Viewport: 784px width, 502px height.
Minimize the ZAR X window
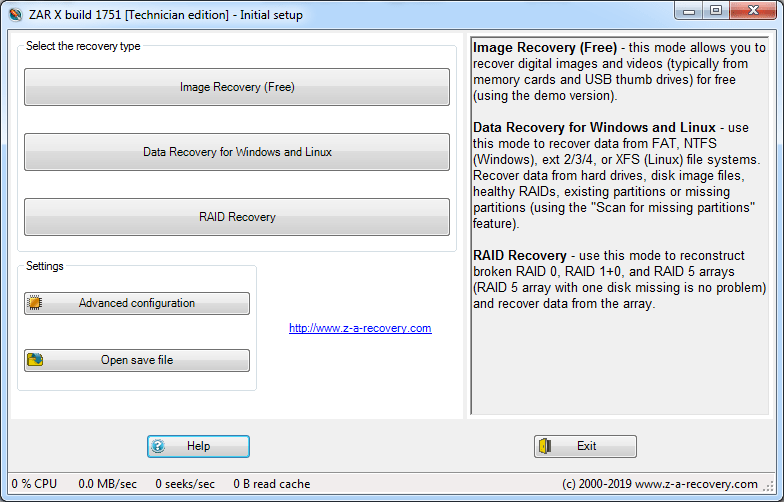(x=689, y=10)
